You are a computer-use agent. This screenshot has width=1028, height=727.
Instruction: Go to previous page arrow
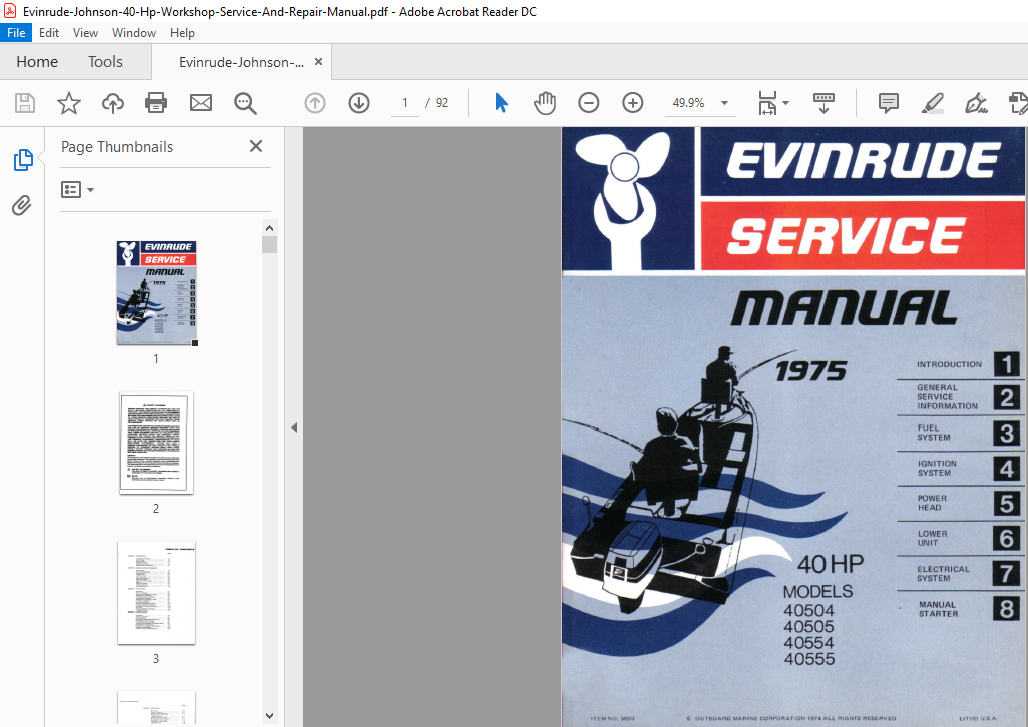tap(315, 103)
